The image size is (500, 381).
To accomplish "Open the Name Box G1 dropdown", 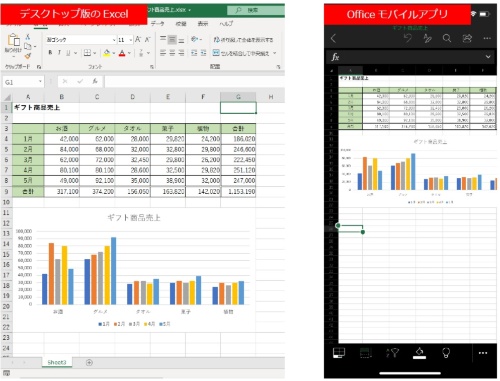I will pyautogui.click(x=40, y=82).
